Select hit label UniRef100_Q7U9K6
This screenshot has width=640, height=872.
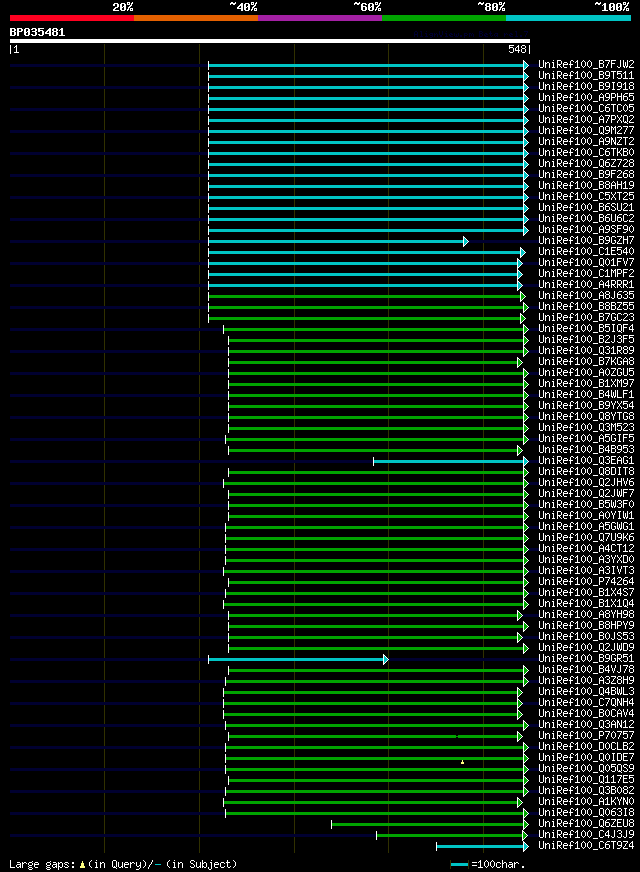click(x=586, y=538)
